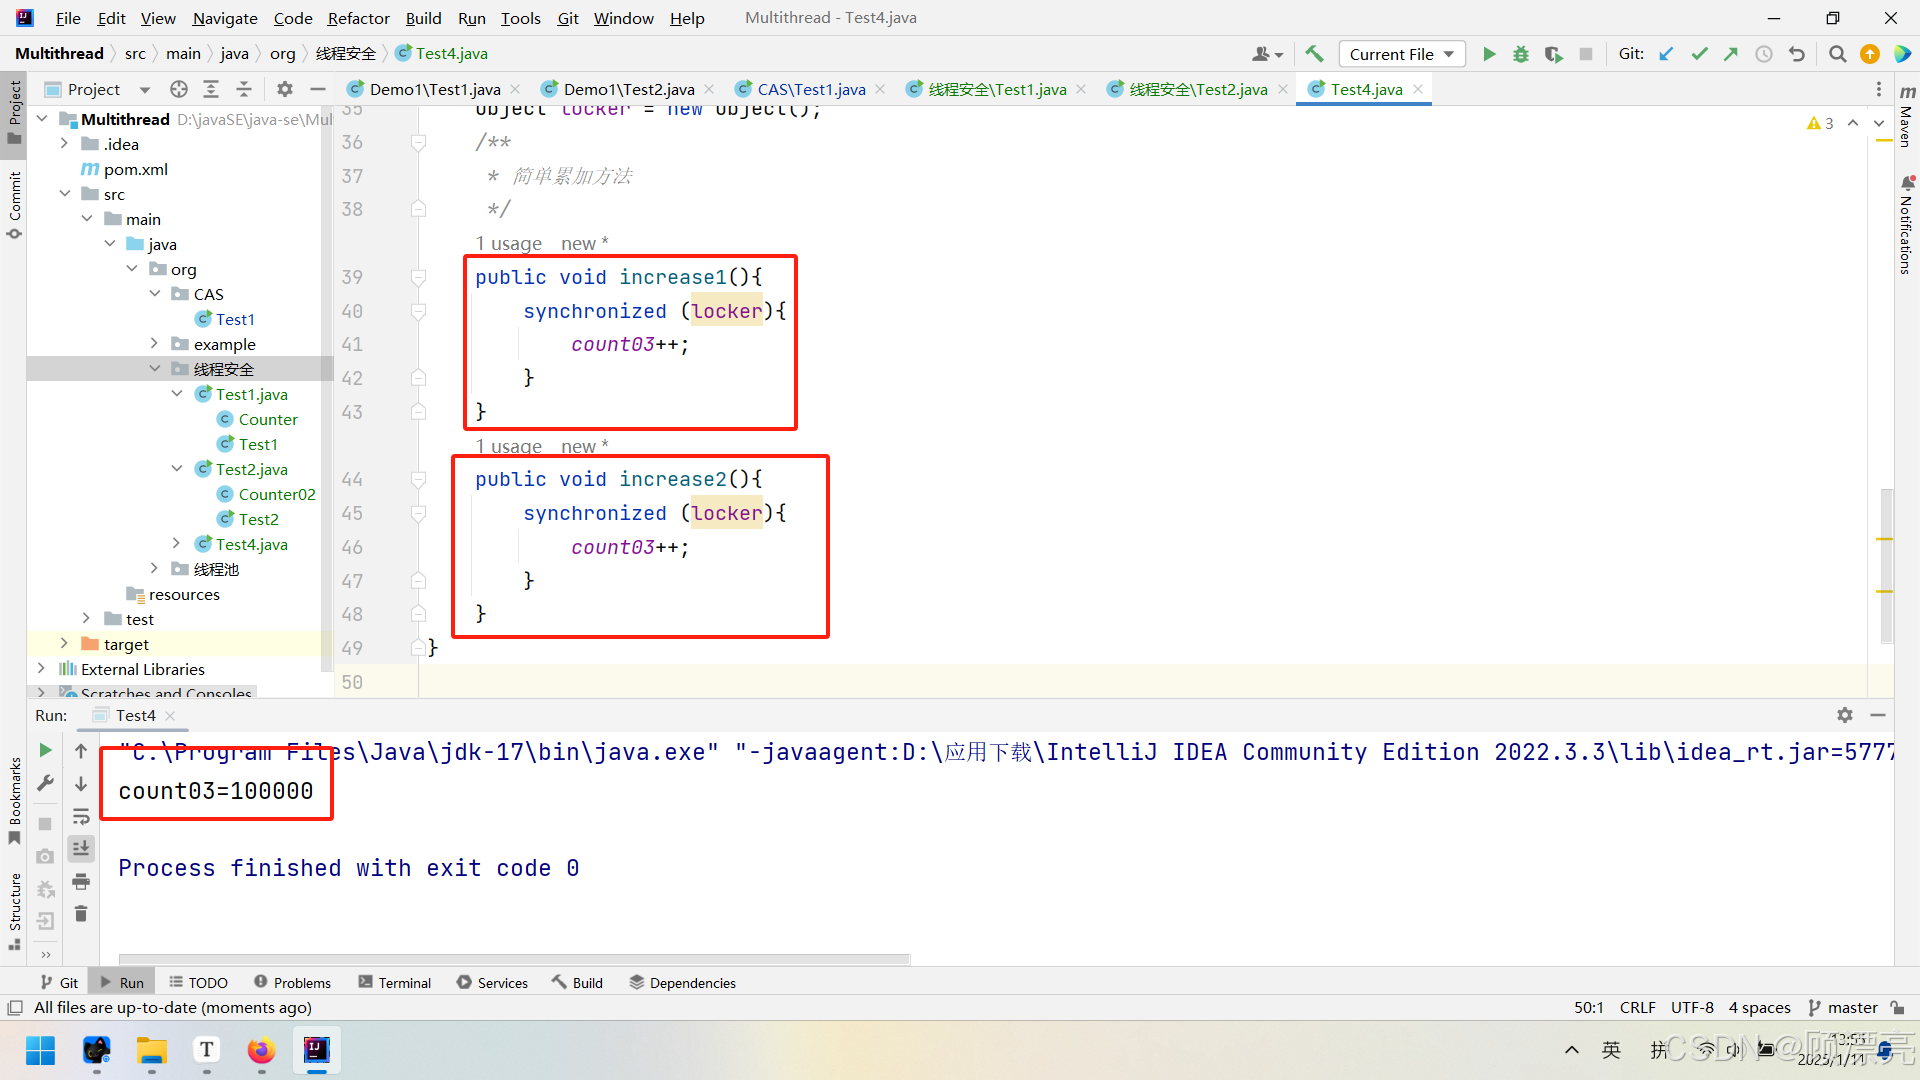Open Search Everywhere magnifier icon
The image size is (1920, 1080).
coord(1837,54)
